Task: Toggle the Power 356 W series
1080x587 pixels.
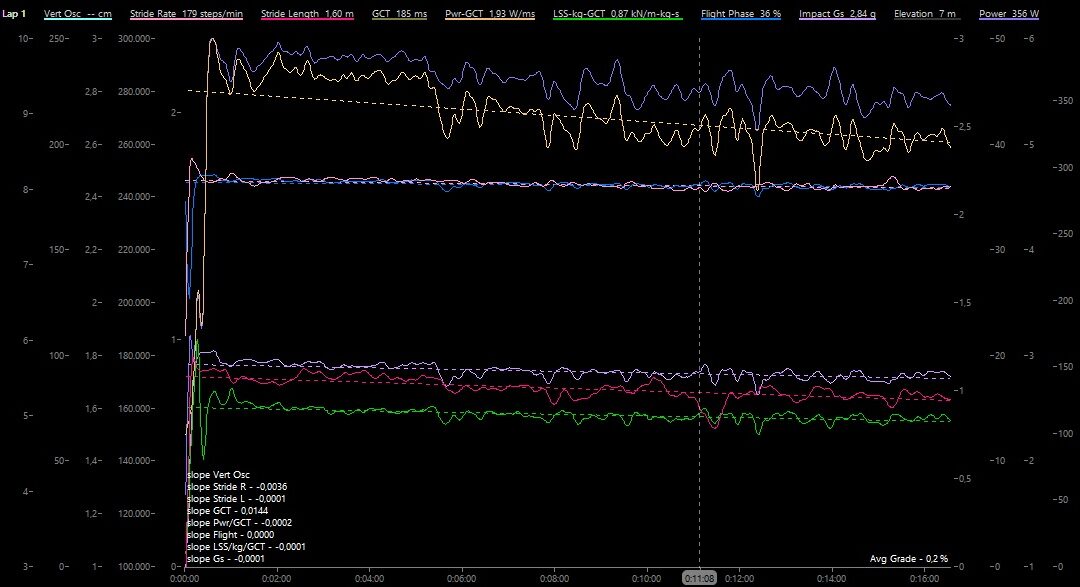Action: [x=1009, y=14]
